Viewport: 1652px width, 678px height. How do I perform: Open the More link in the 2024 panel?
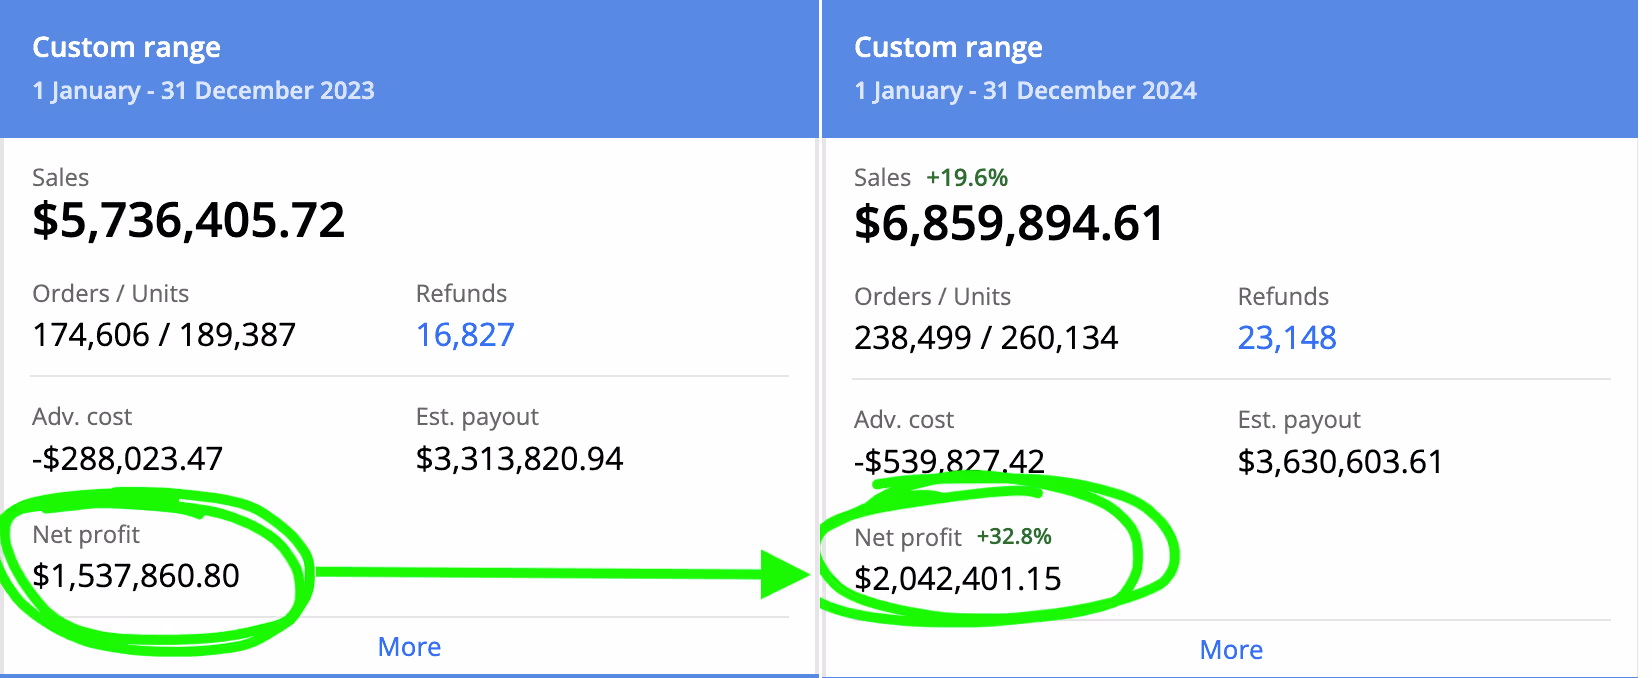coord(1231,650)
